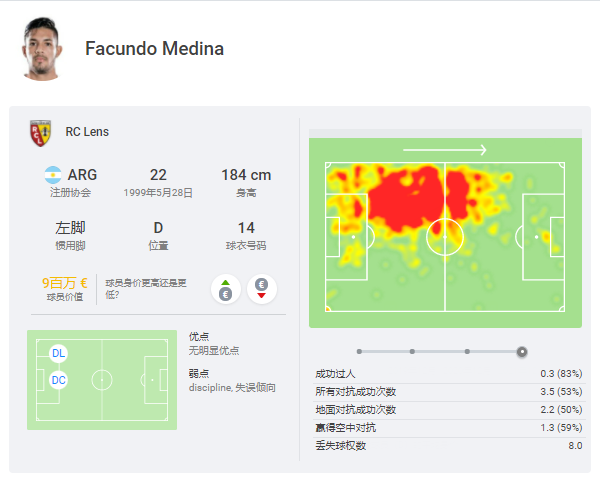Click the direction arrow above heatmap
The height and width of the screenshot is (480, 600).
[444, 150]
